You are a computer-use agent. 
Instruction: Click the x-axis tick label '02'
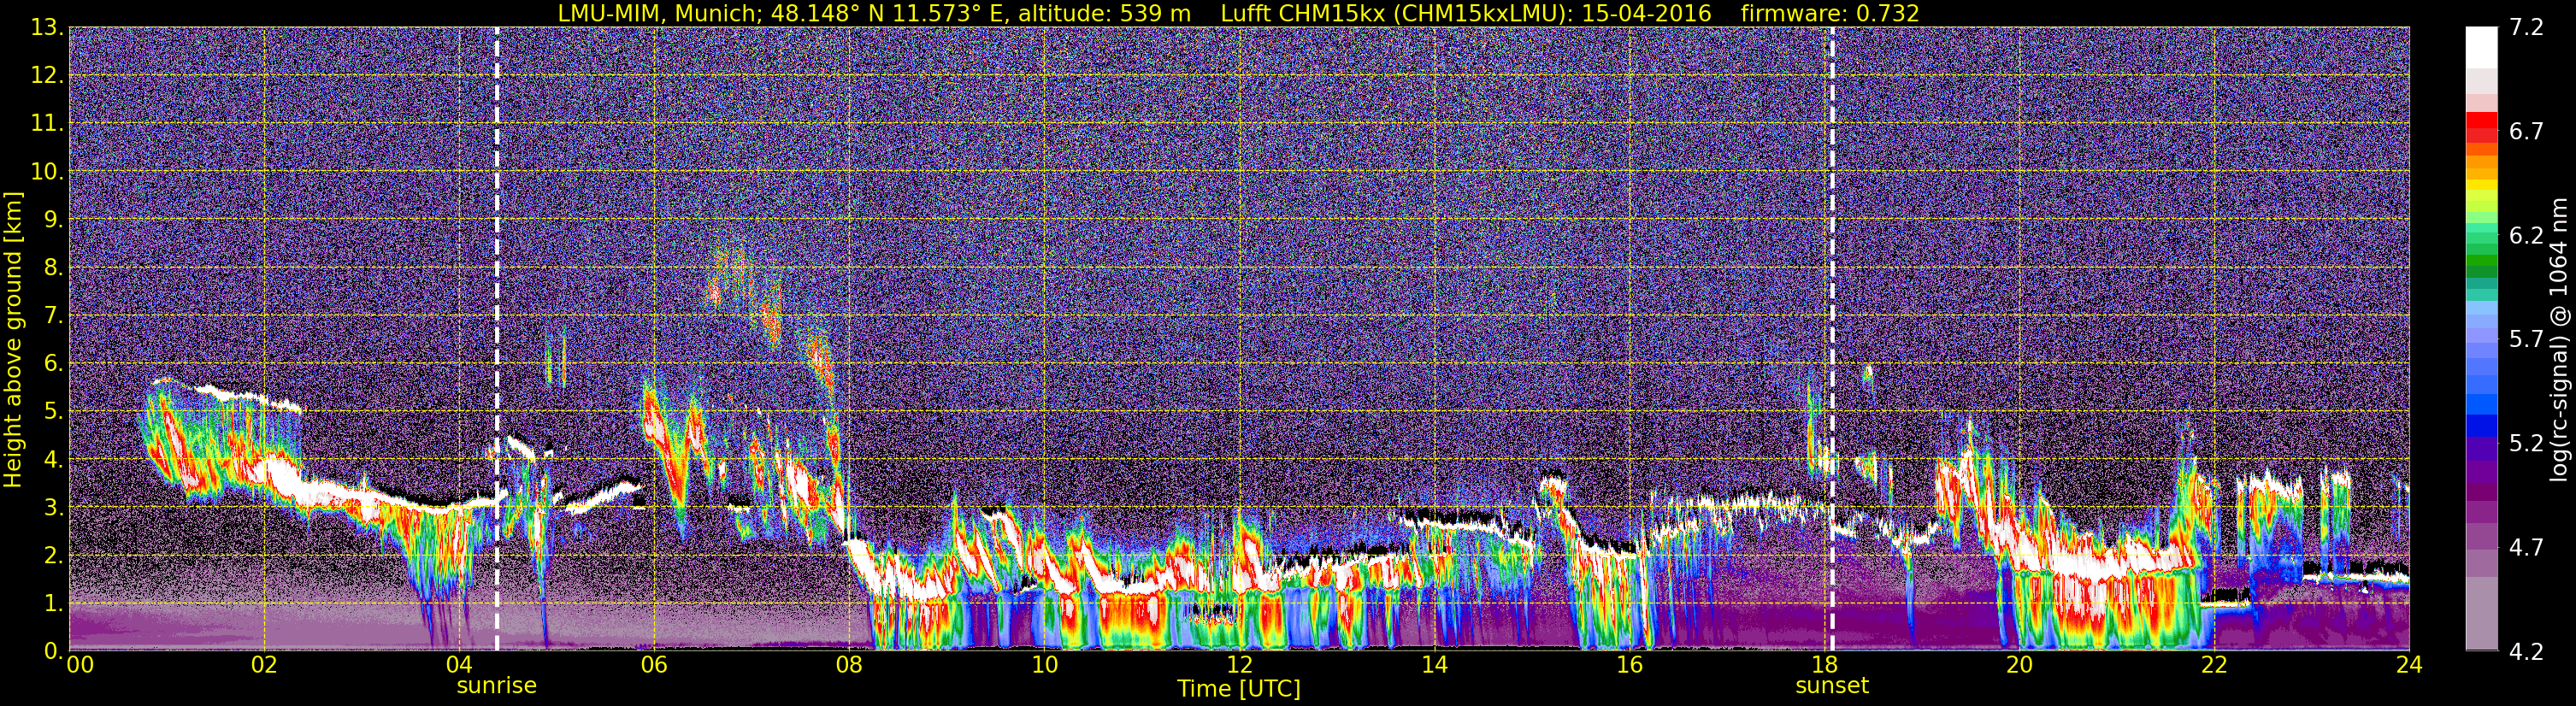264,665
